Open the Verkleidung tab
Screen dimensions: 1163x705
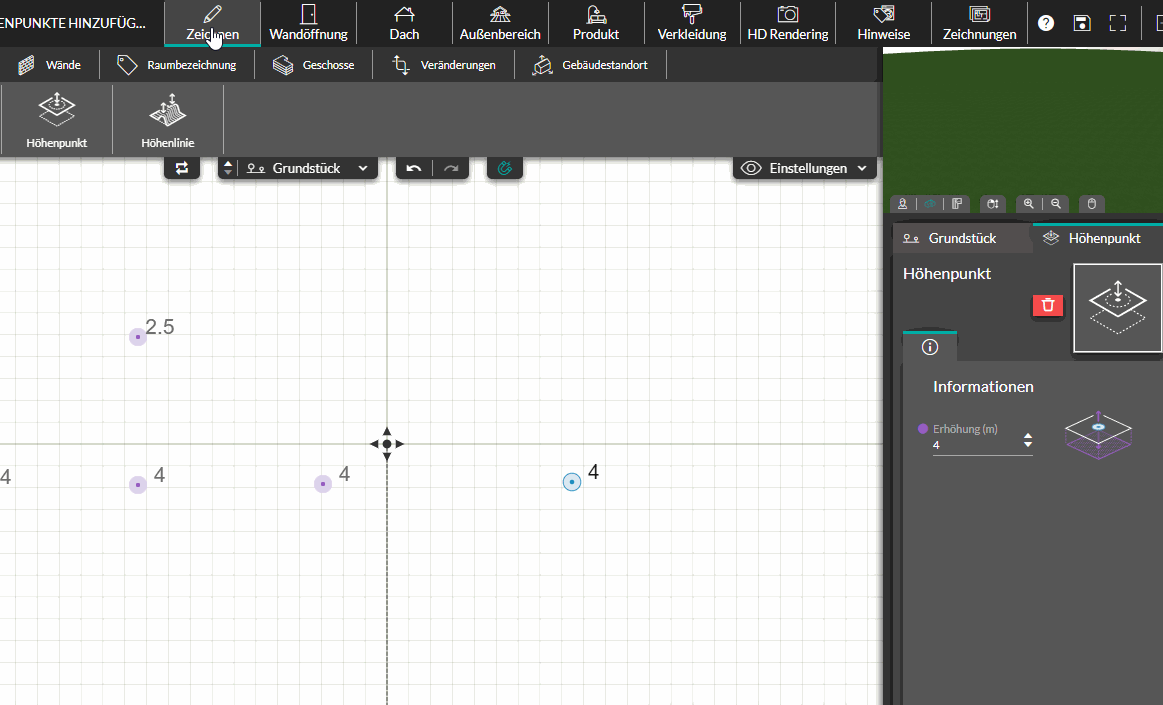tap(692, 23)
